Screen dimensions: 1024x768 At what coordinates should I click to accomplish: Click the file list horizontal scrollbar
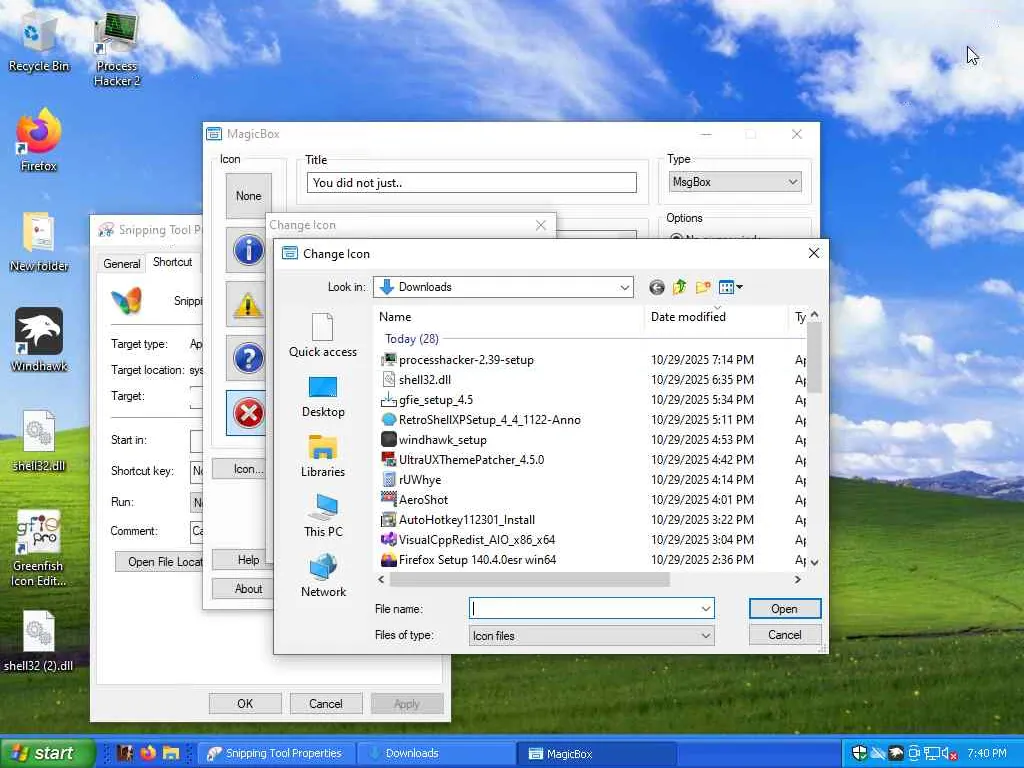pyautogui.click(x=530, y=579)
